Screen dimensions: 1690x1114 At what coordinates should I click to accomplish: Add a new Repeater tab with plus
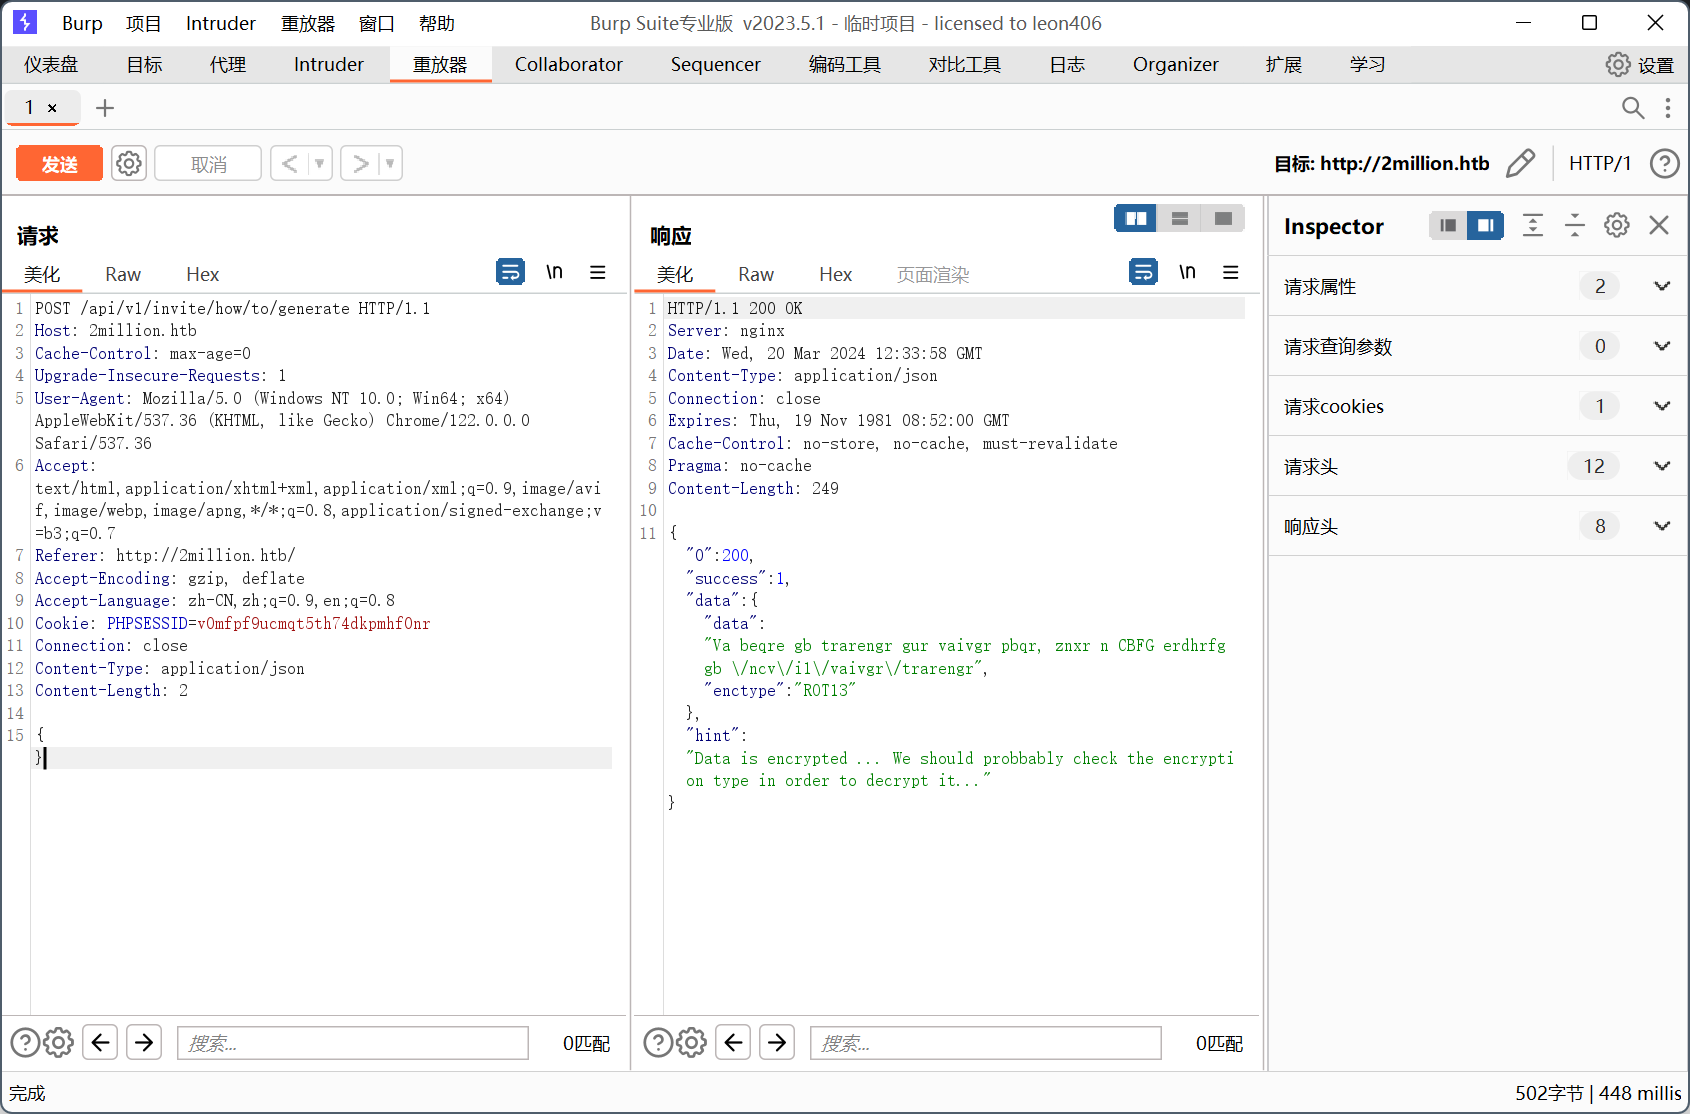tap(105, 108)
